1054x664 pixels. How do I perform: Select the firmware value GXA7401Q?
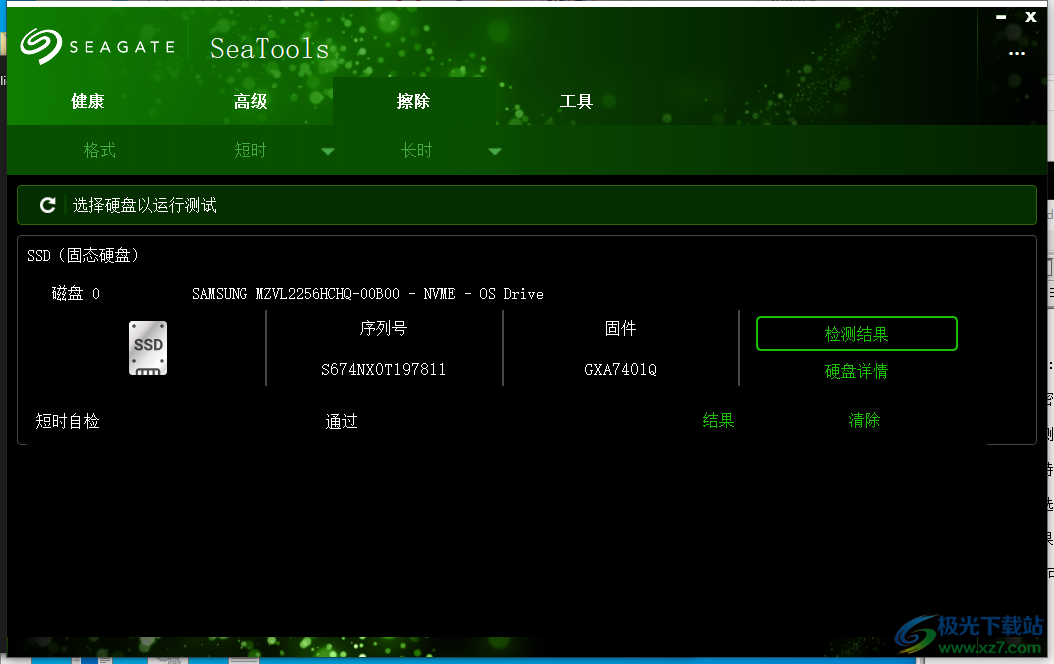[620, 370]
